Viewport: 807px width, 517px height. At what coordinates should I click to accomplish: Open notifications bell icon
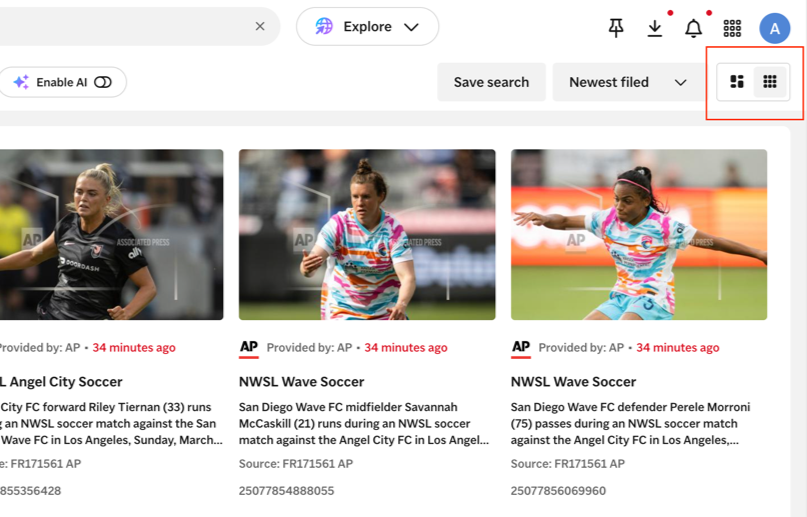point(693,28)
